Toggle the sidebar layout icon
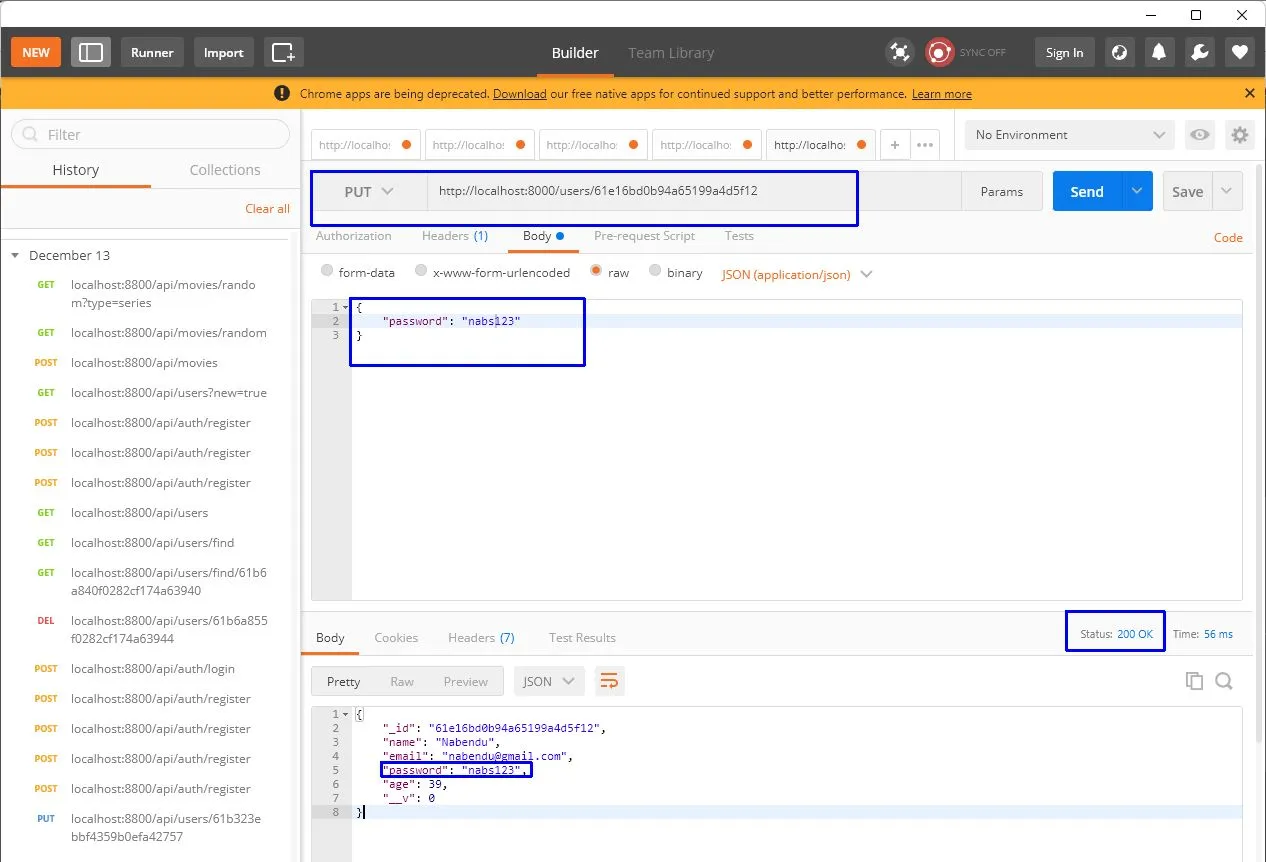The image size is (1266, 862). click(x=91, y=52)
